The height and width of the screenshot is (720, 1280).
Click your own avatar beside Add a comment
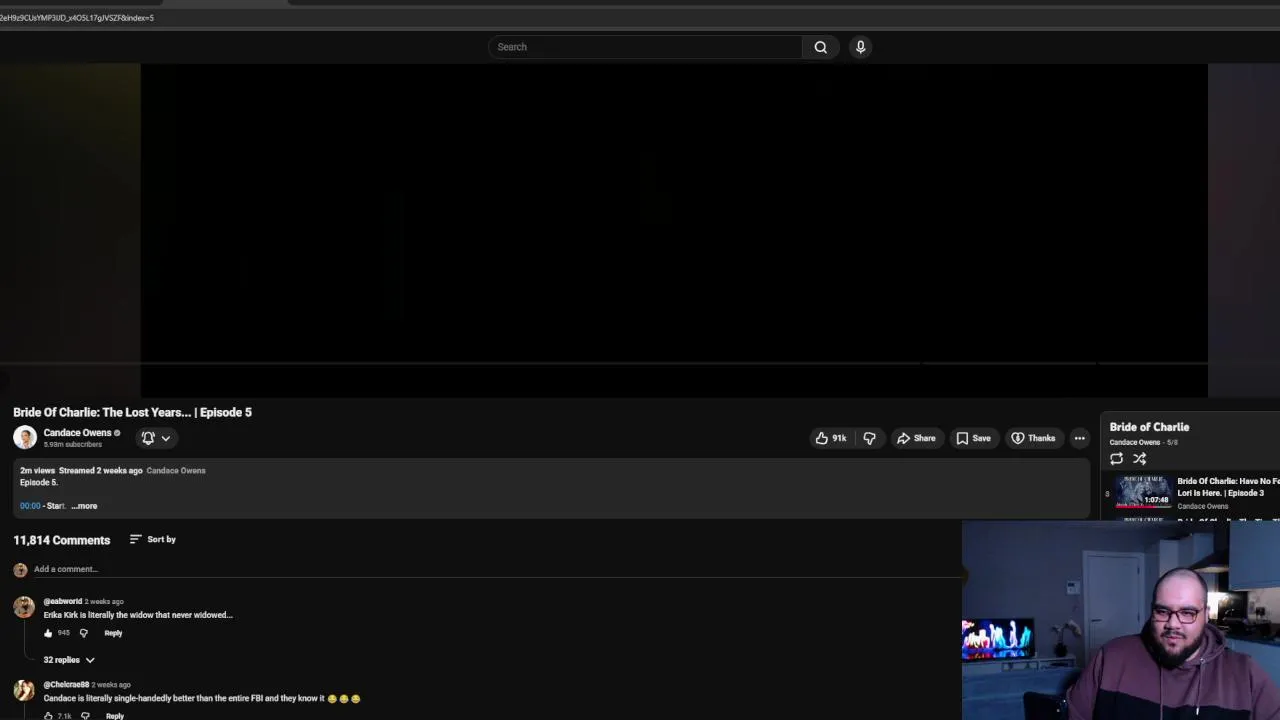(x=20, y=570)
